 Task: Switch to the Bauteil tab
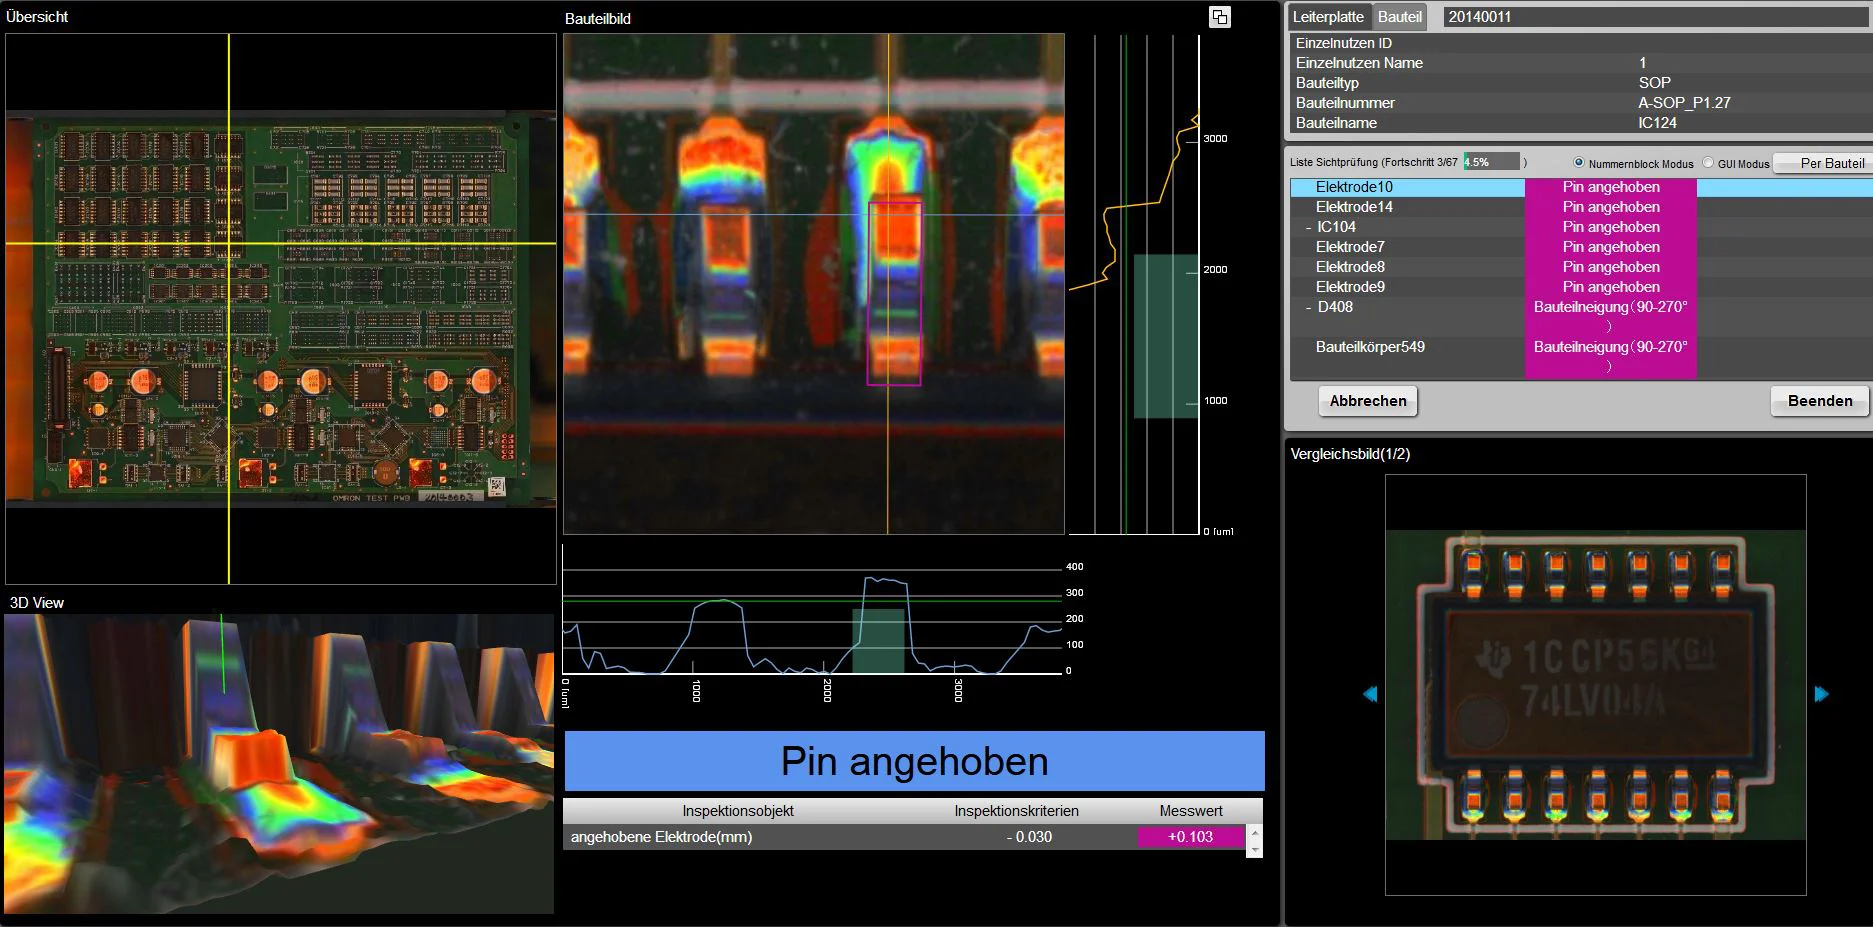(1399, 17)
